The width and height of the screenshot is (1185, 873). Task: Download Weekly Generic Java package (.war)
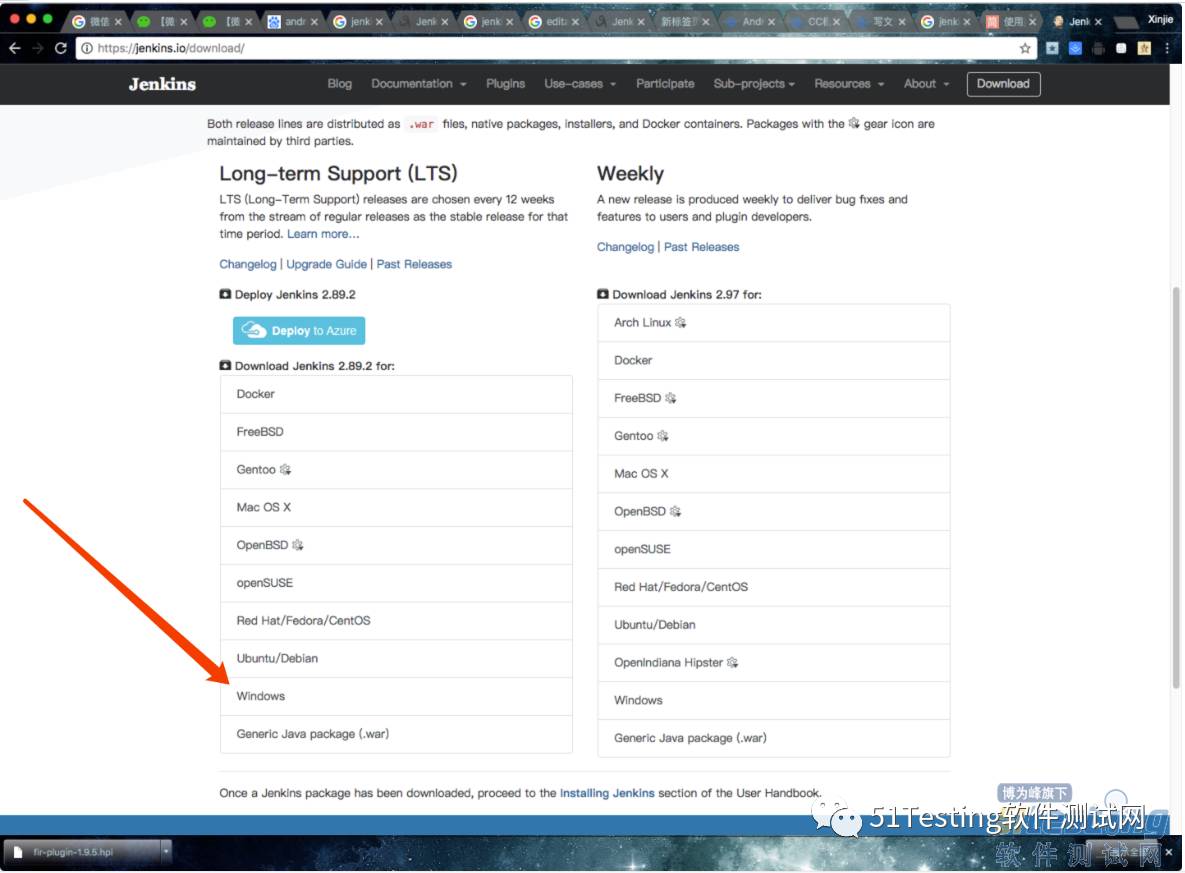pos(774,738)
